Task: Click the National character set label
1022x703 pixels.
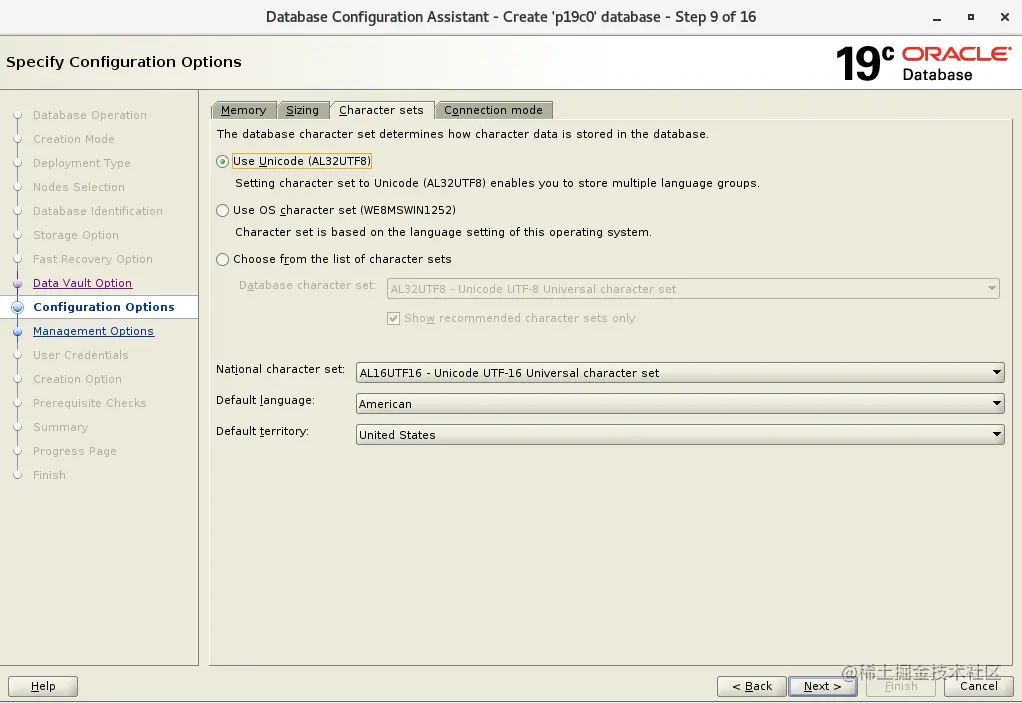Action: point(280,369)
